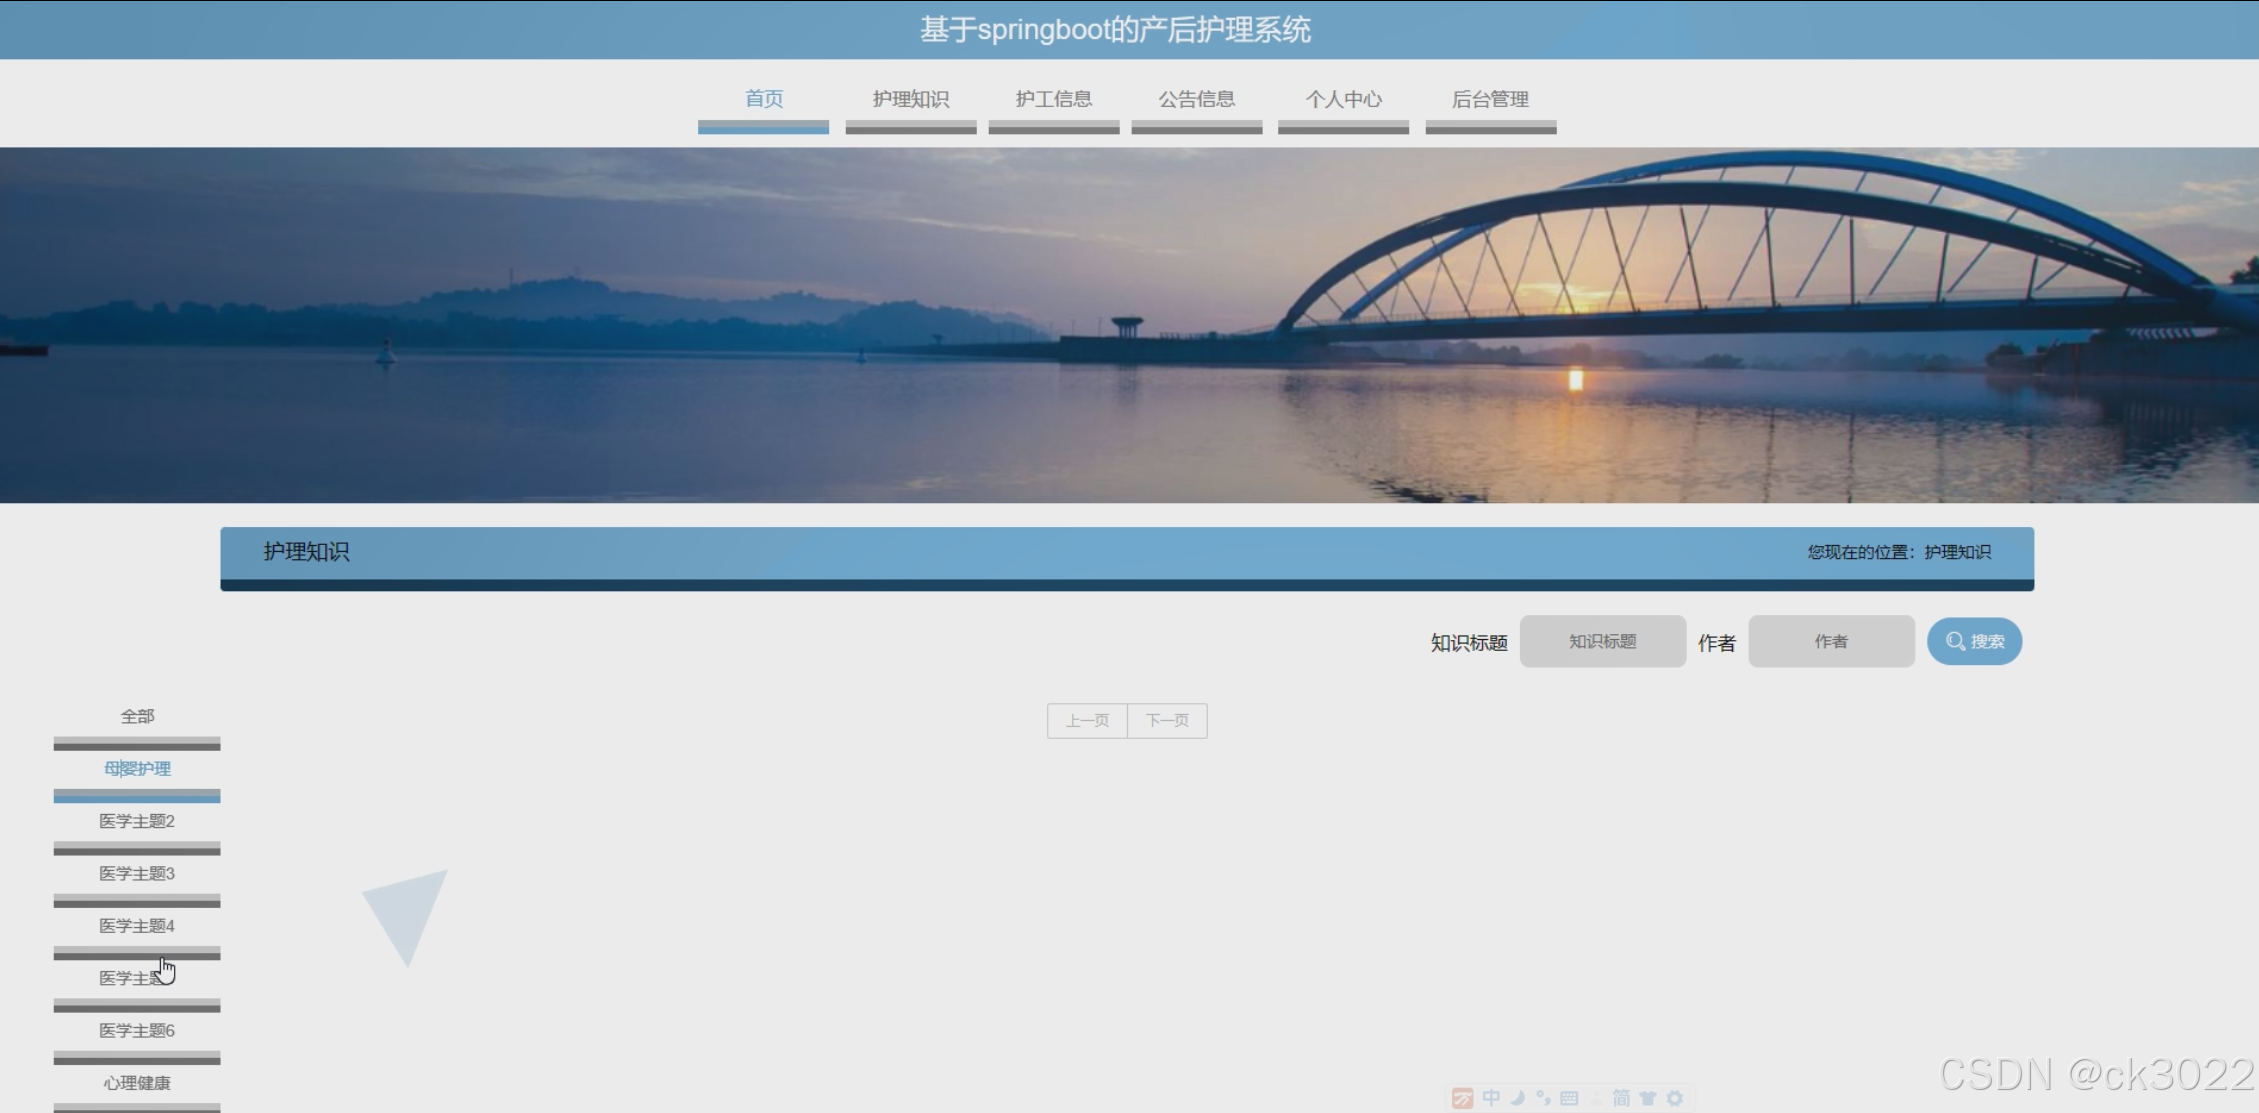Open the 个人中心 navigation tab
This screenshot has height=1113, width=2259.
pos(1343,99)
